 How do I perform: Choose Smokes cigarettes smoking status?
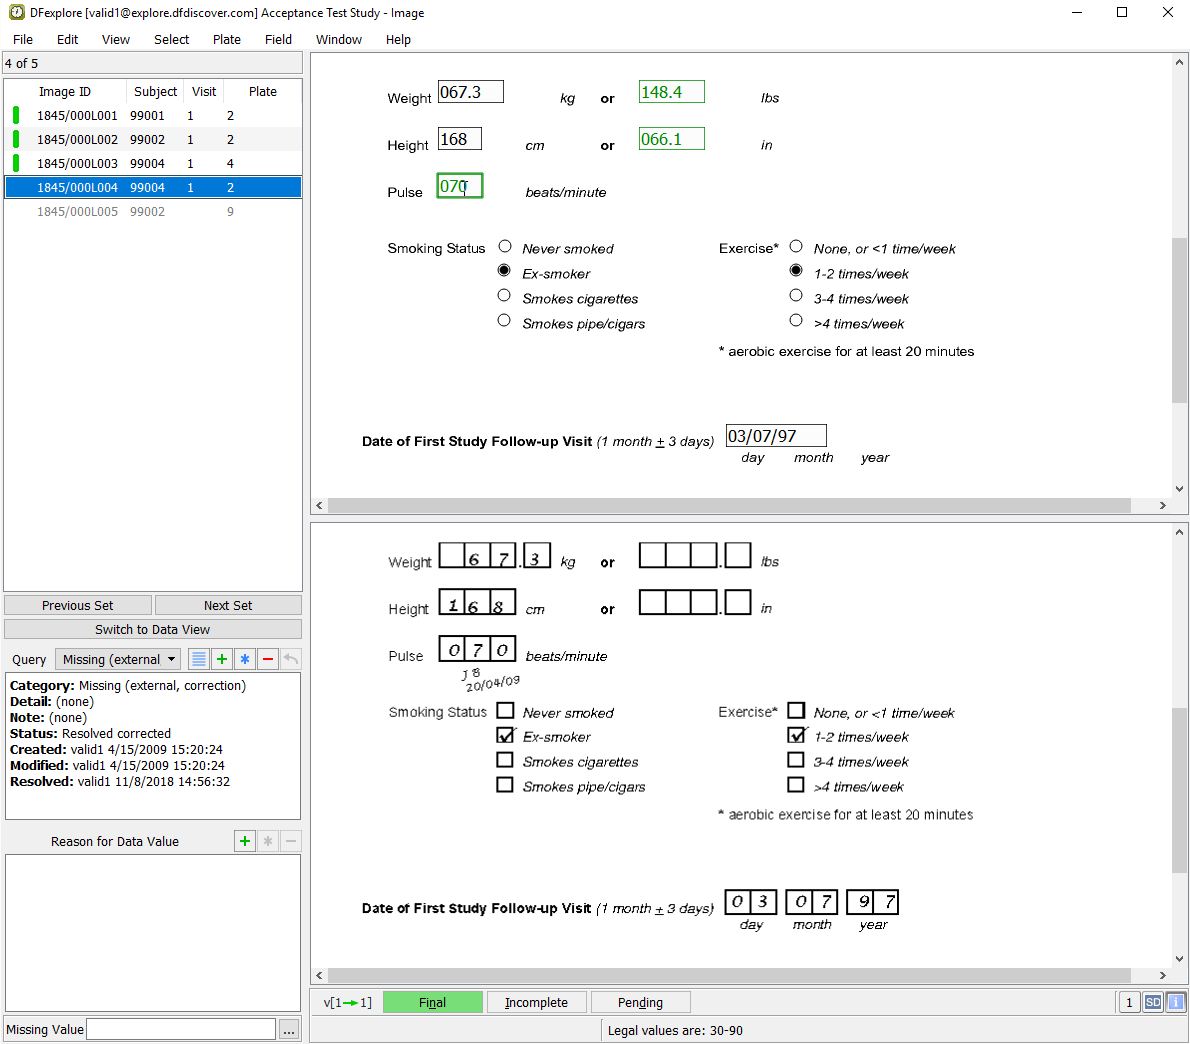click(x=505, y=296)
